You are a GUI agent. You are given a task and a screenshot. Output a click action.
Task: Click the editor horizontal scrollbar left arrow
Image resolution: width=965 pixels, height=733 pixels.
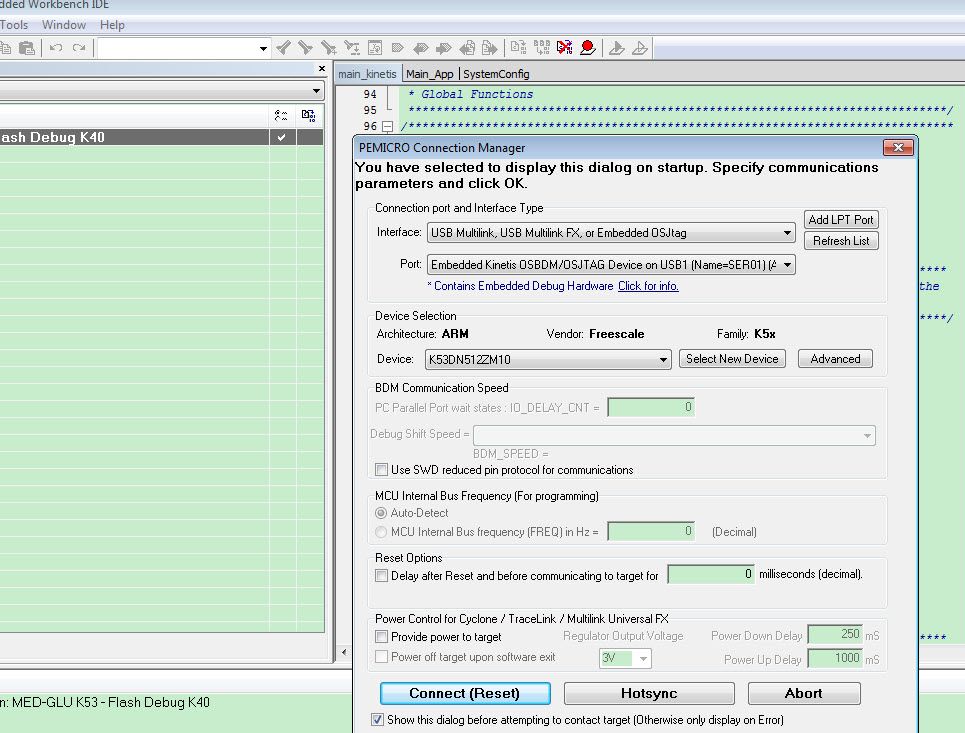click(x=344, y=652)
